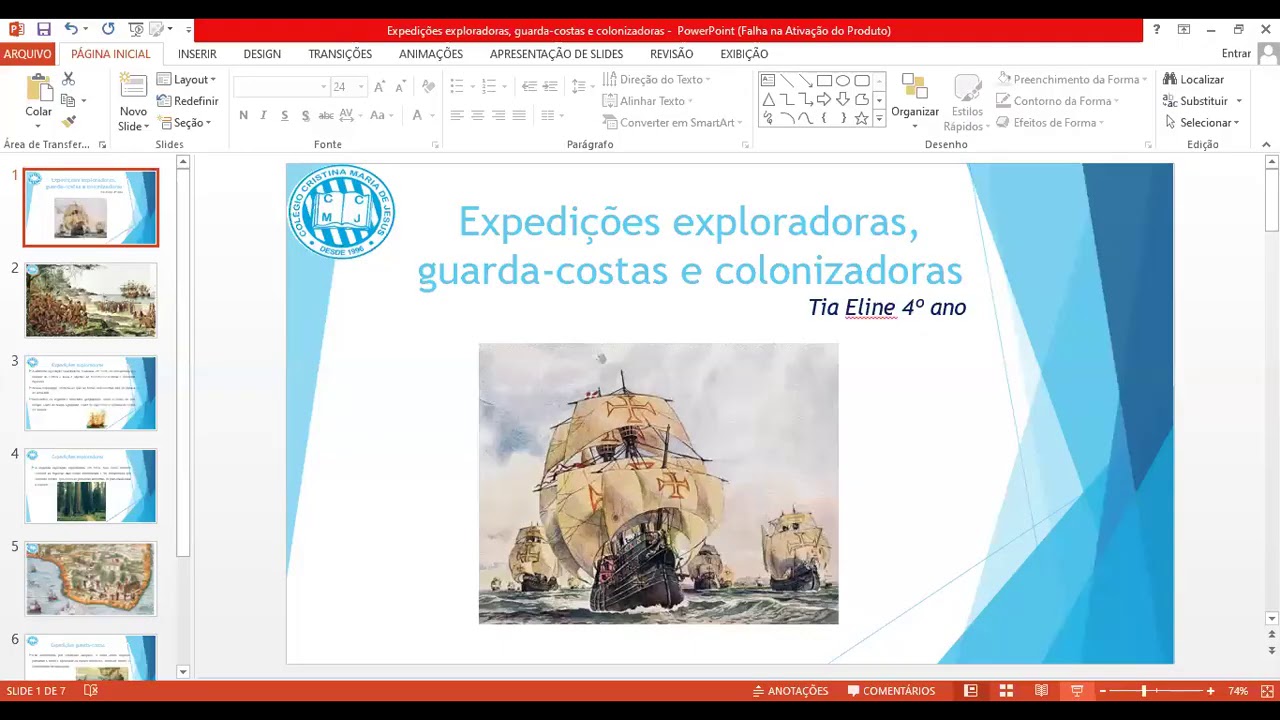Click the Colar paste button
This screenshot has width=1280, height=720.
click(x=39, y=101)
